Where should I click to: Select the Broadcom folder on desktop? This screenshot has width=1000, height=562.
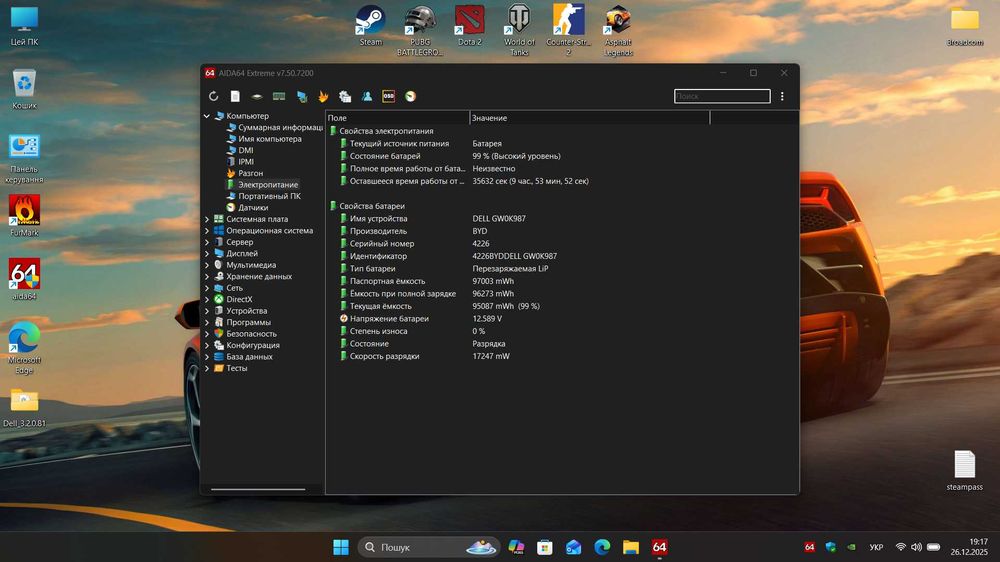point(964,27)
